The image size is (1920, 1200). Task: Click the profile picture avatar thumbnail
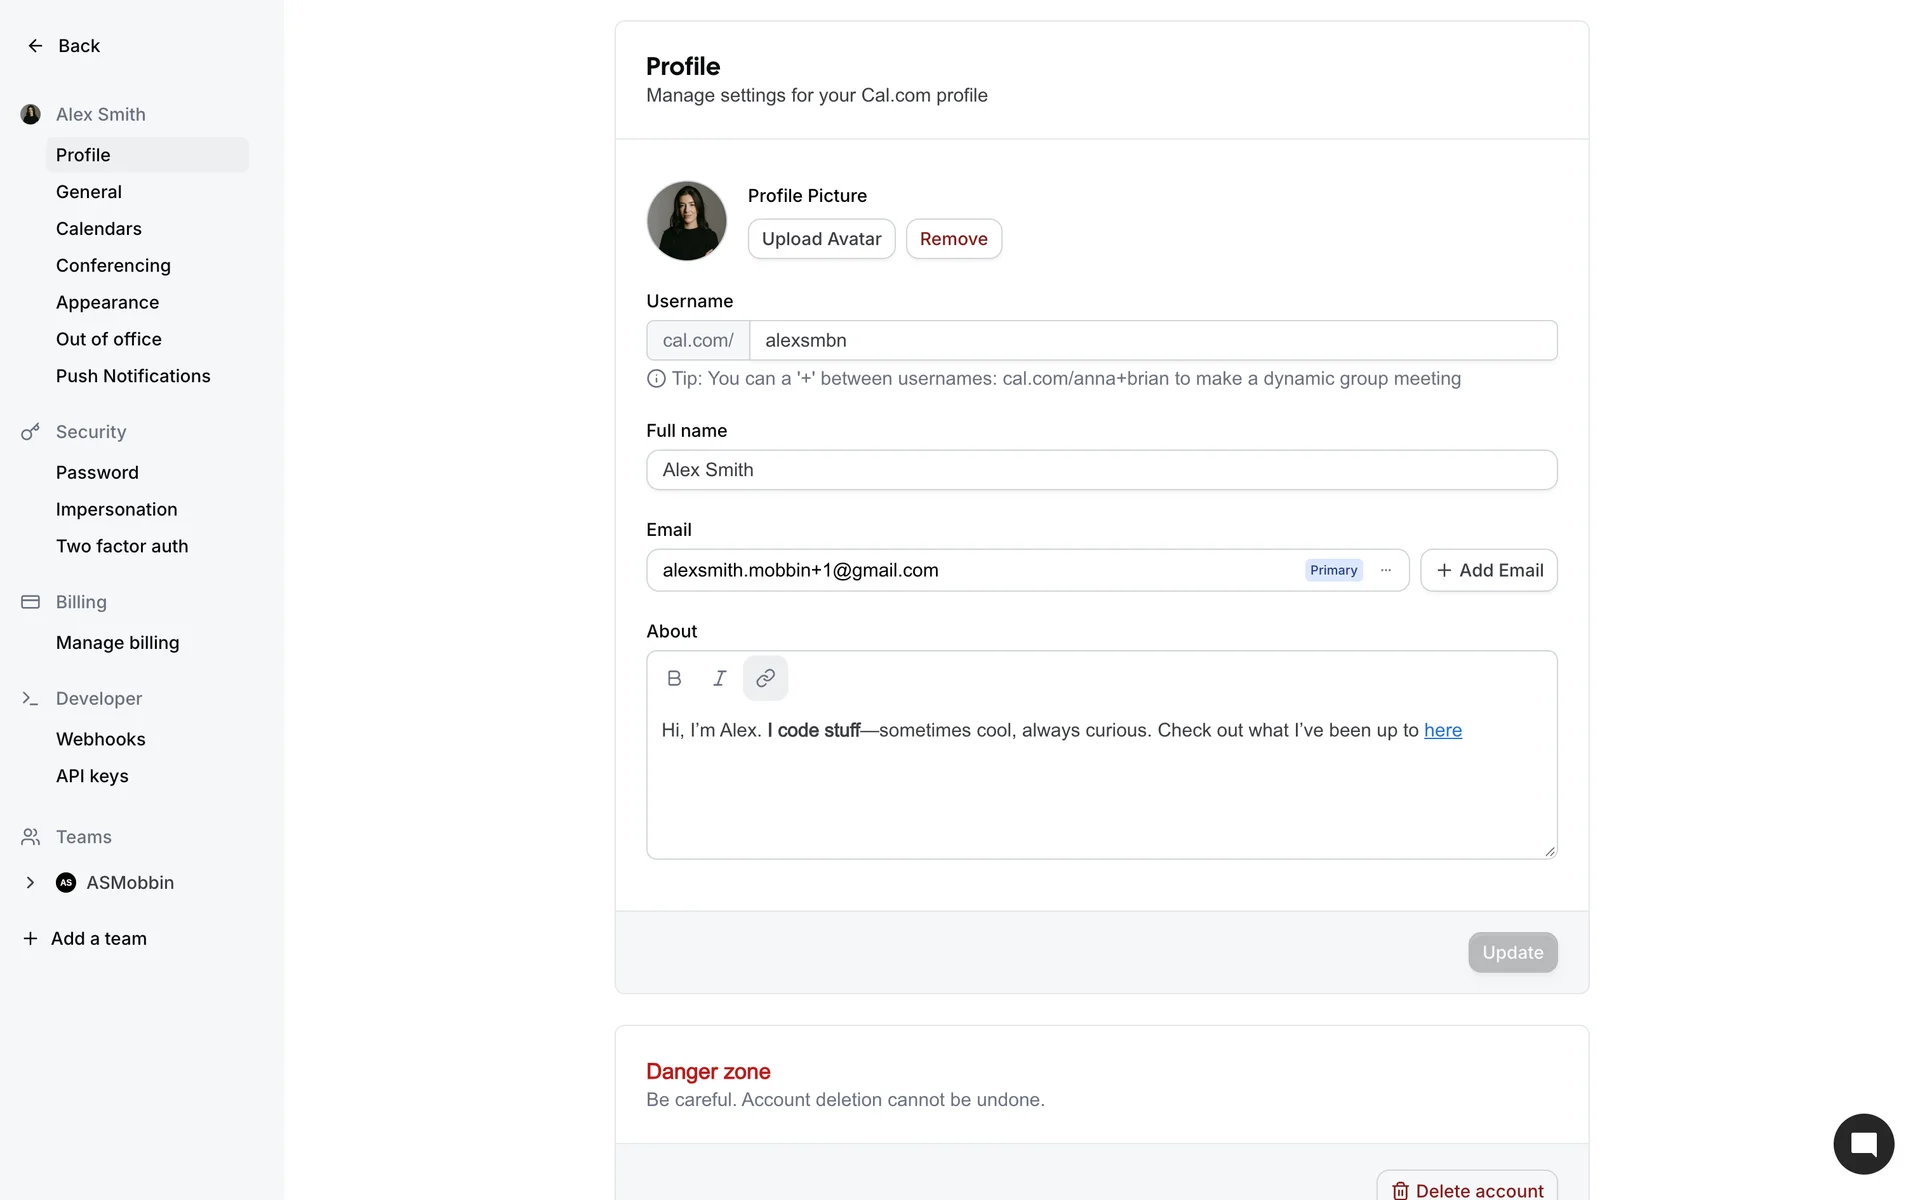click(x=687, y=221)
